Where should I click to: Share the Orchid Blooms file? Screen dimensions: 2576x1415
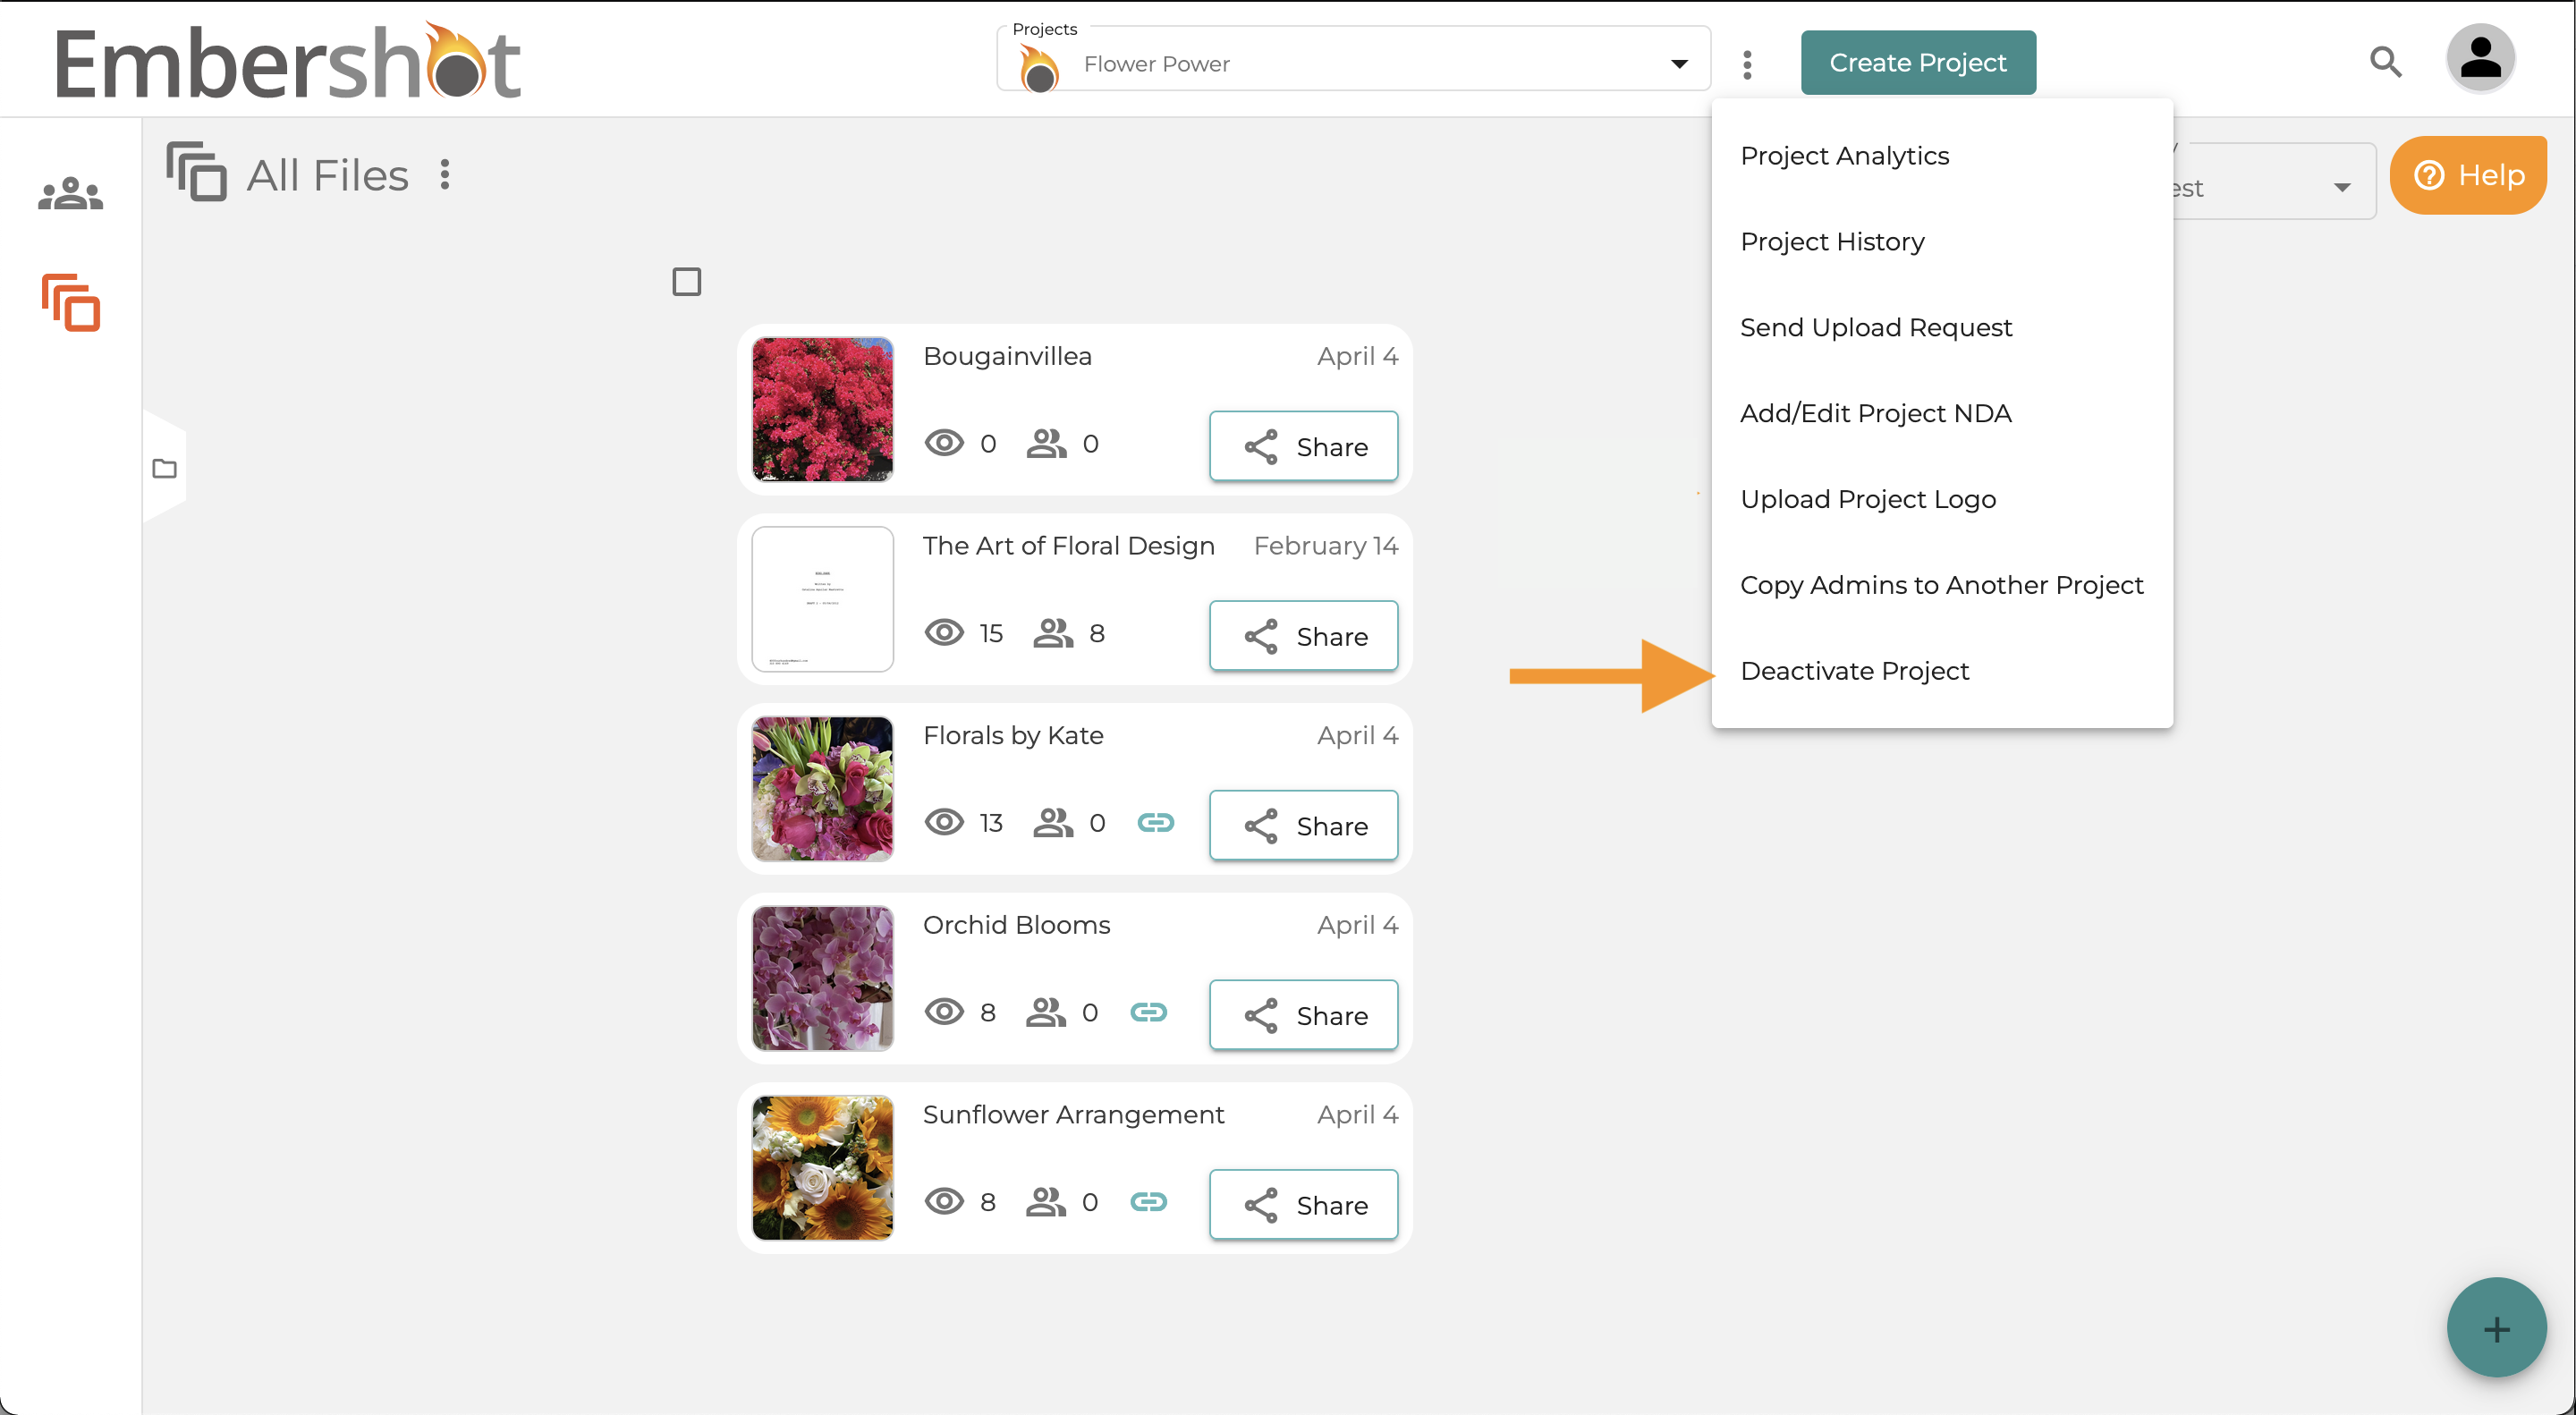tap(1303, 1014)
